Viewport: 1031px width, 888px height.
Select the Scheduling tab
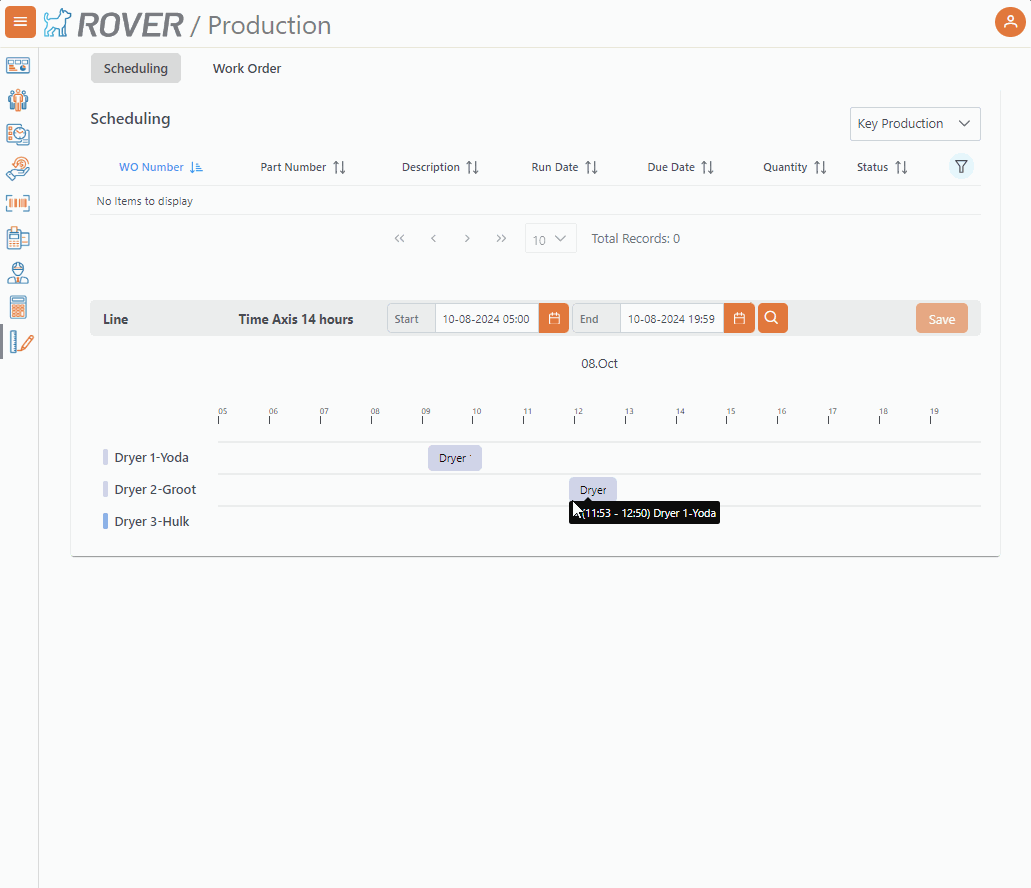[136, 69]
